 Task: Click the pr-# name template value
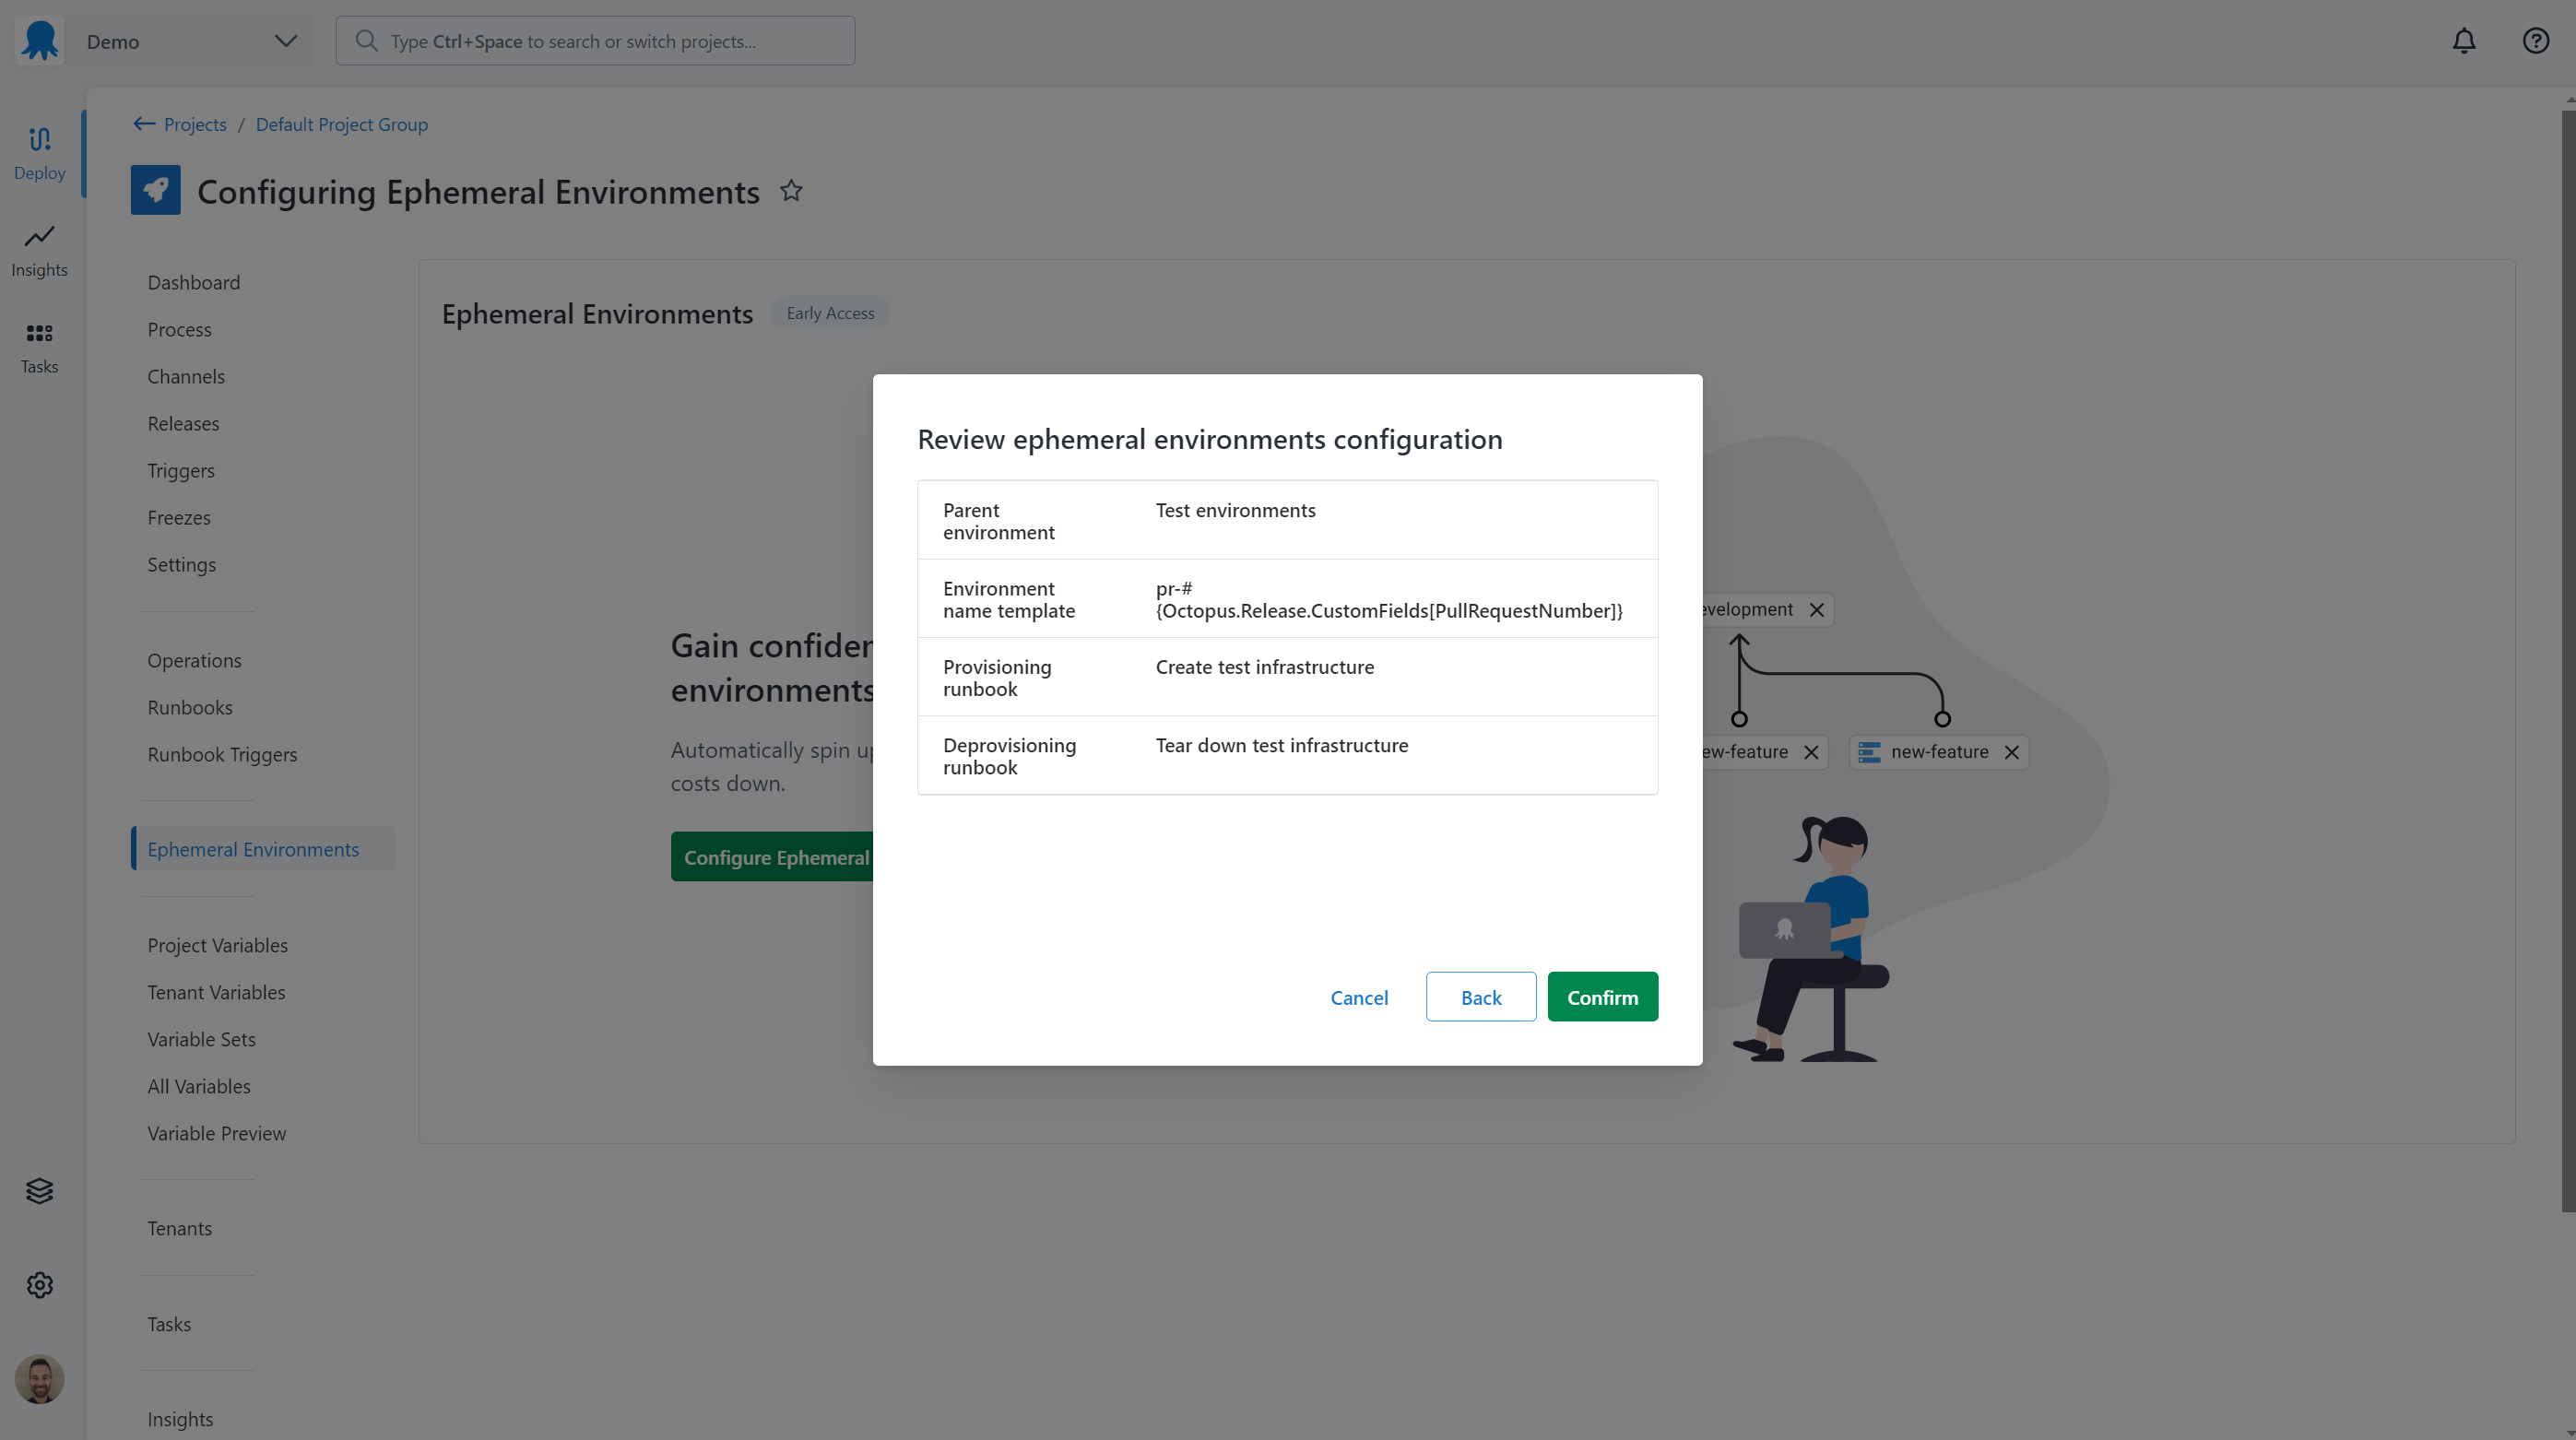pyautogui.click(x=1389, y=599)
